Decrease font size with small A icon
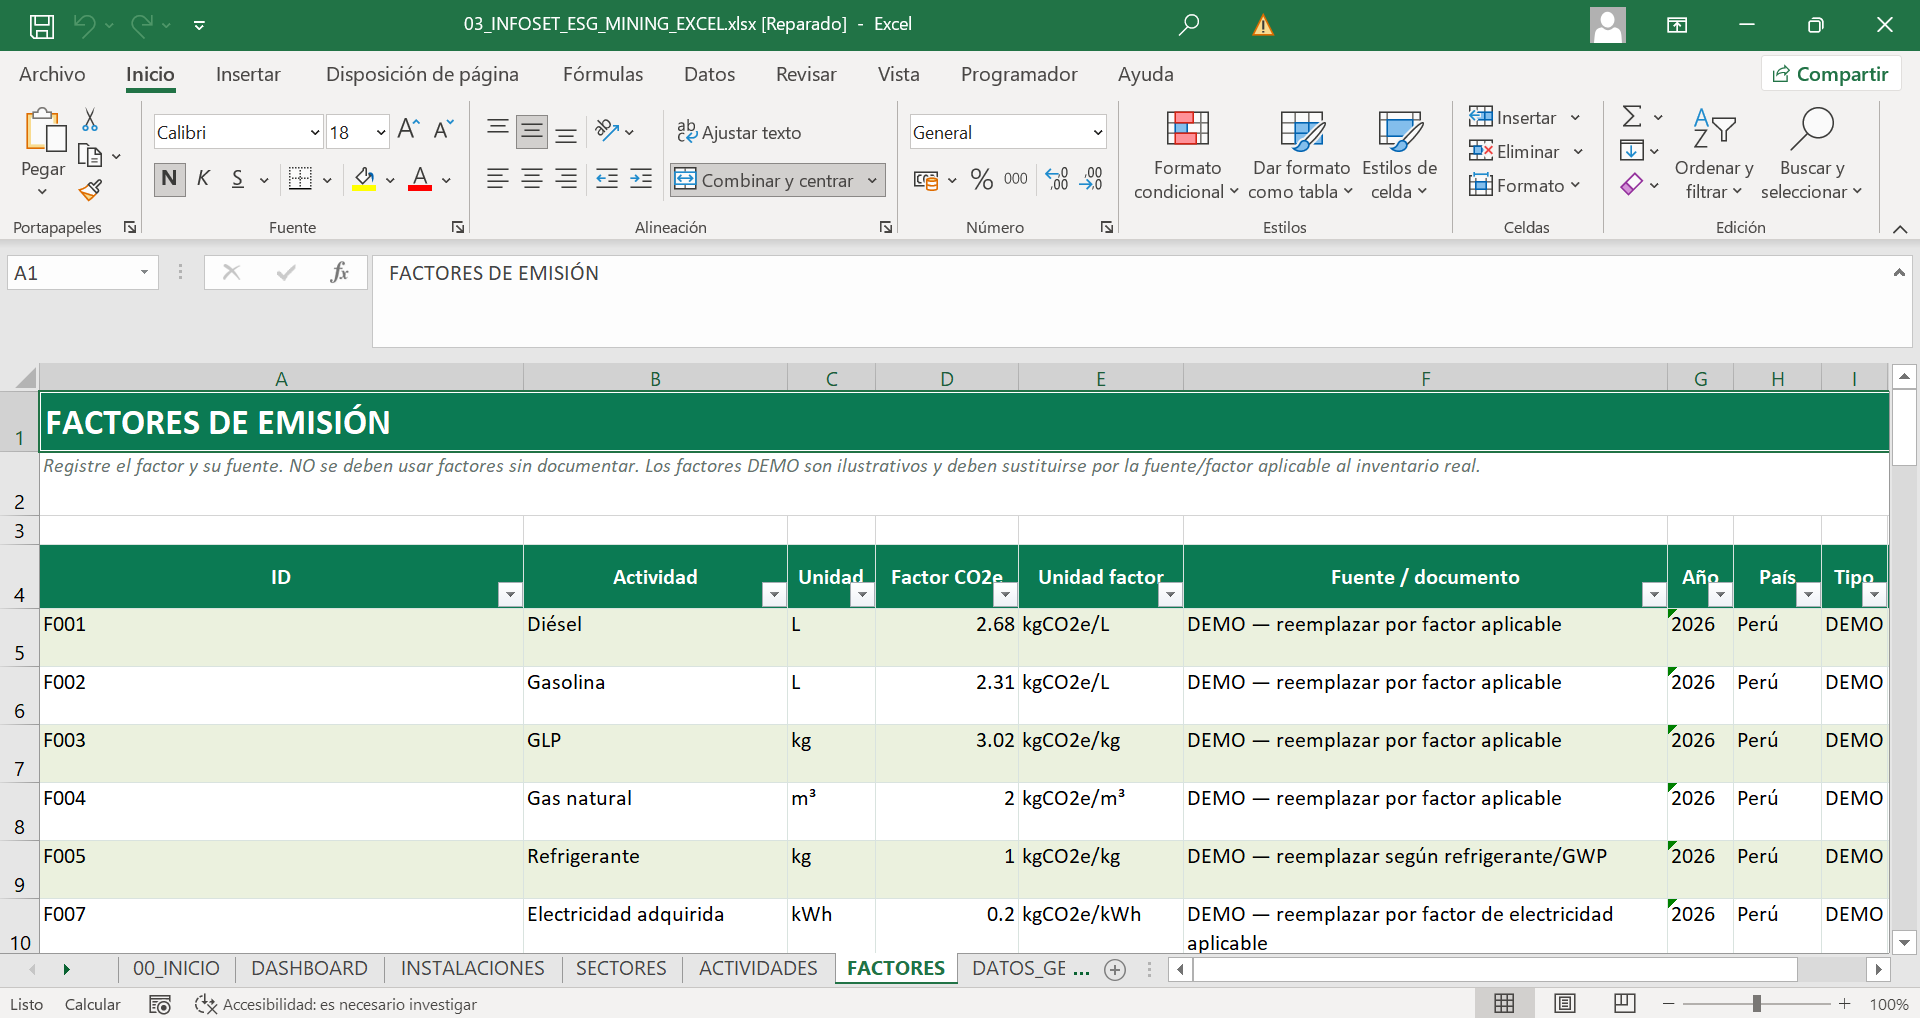This screenshot has height=1018, width=1920. click(x=444, y=130)
